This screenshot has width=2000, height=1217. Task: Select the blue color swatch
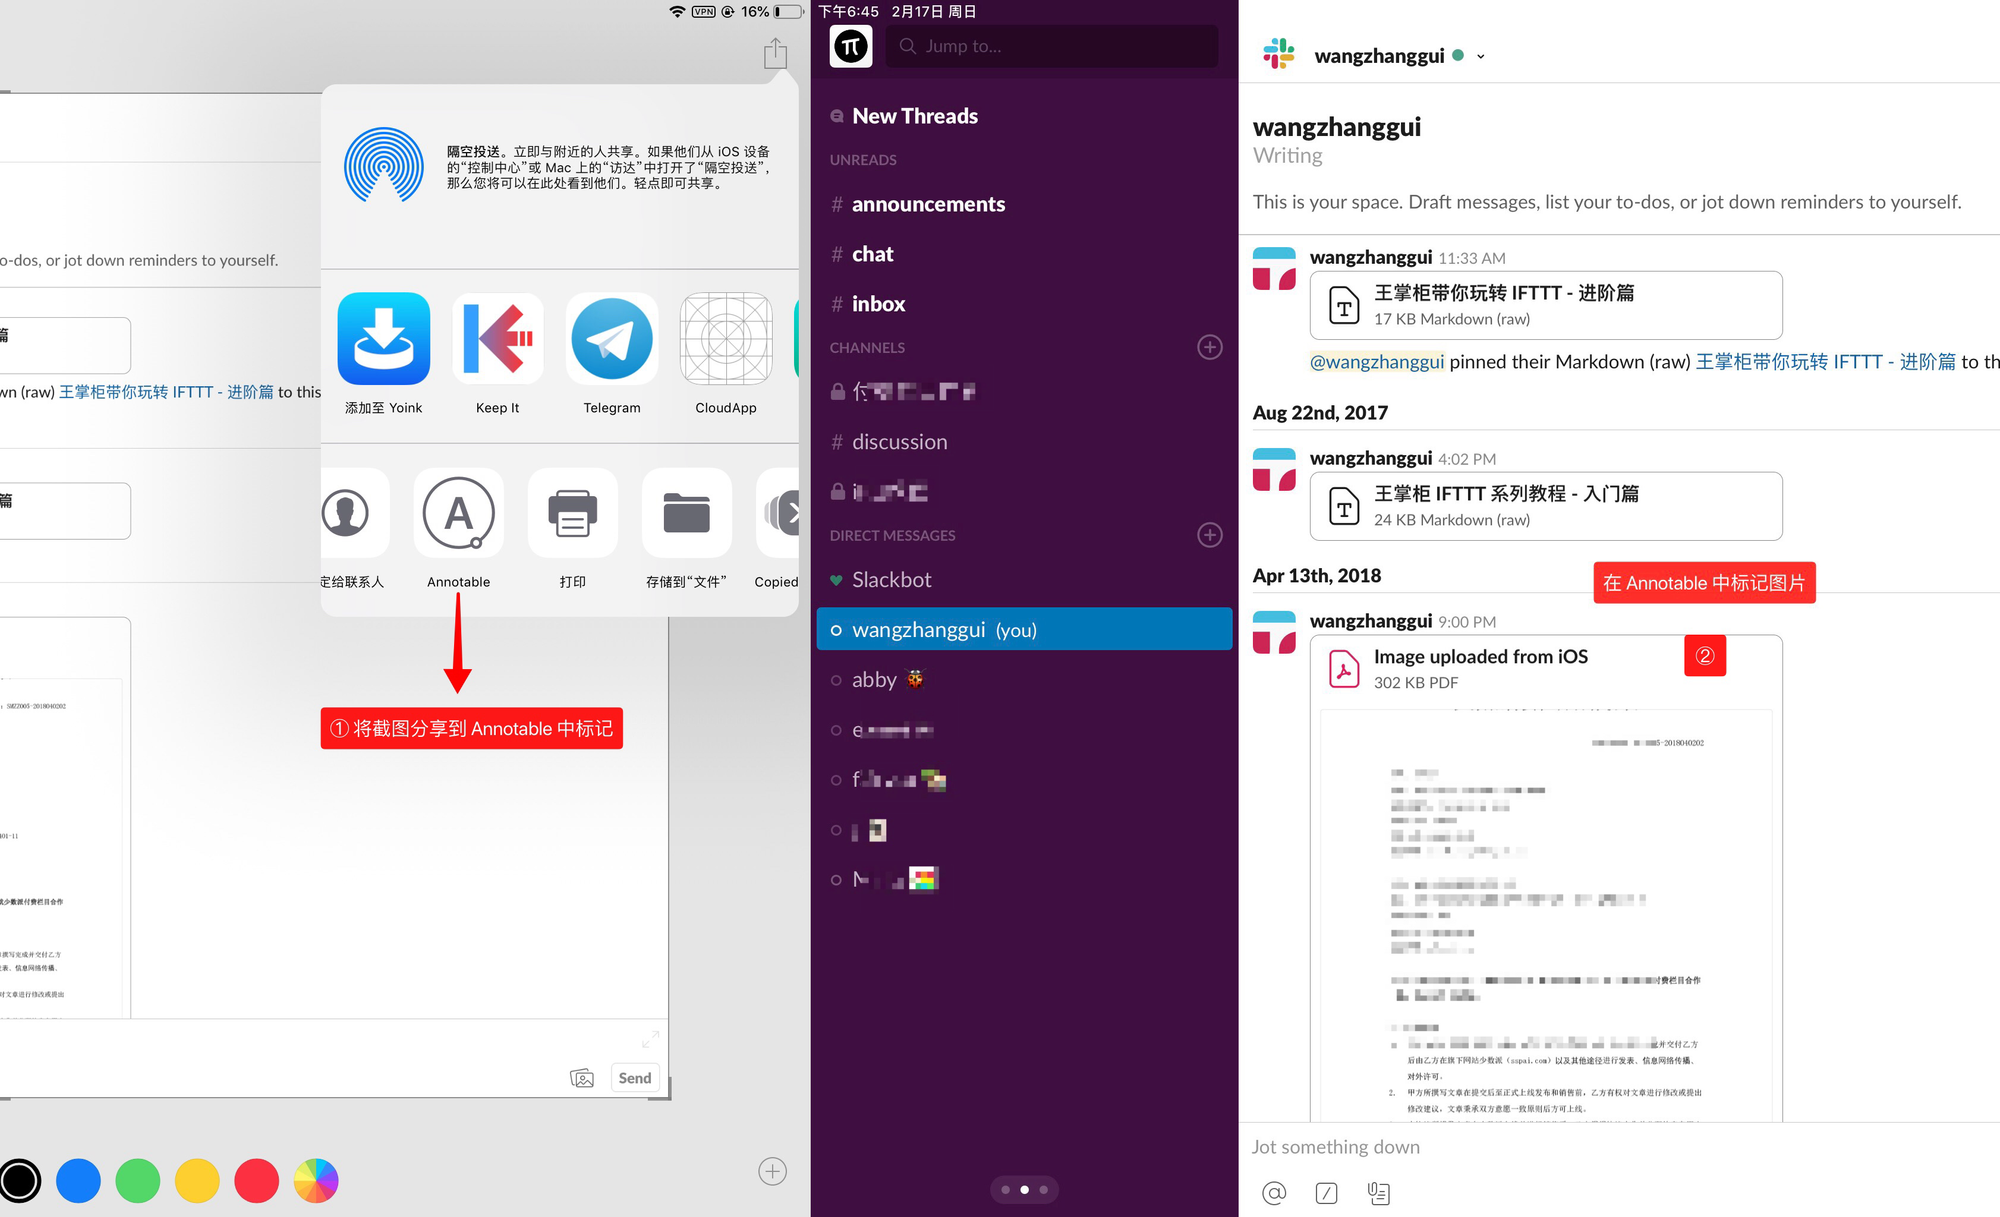(x=79, y=1181)
